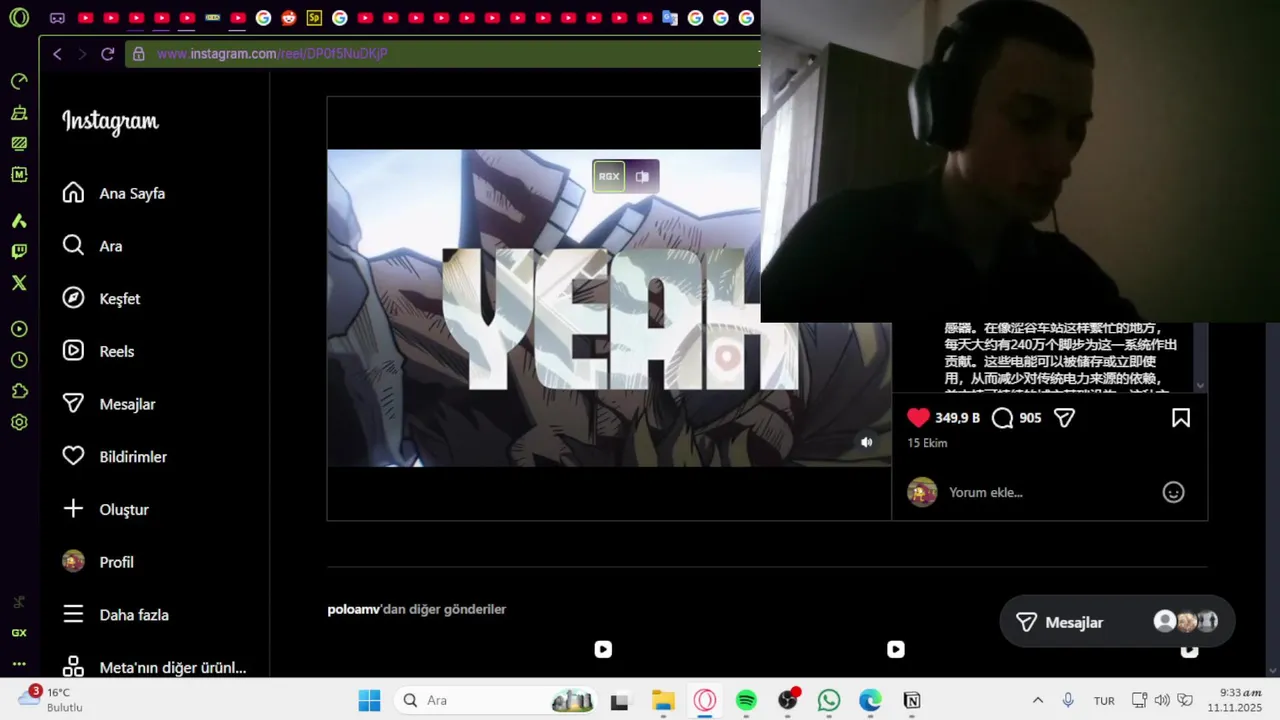Open Opera sidebar Settings gear
1280x720 pixels.
(19, 422)
